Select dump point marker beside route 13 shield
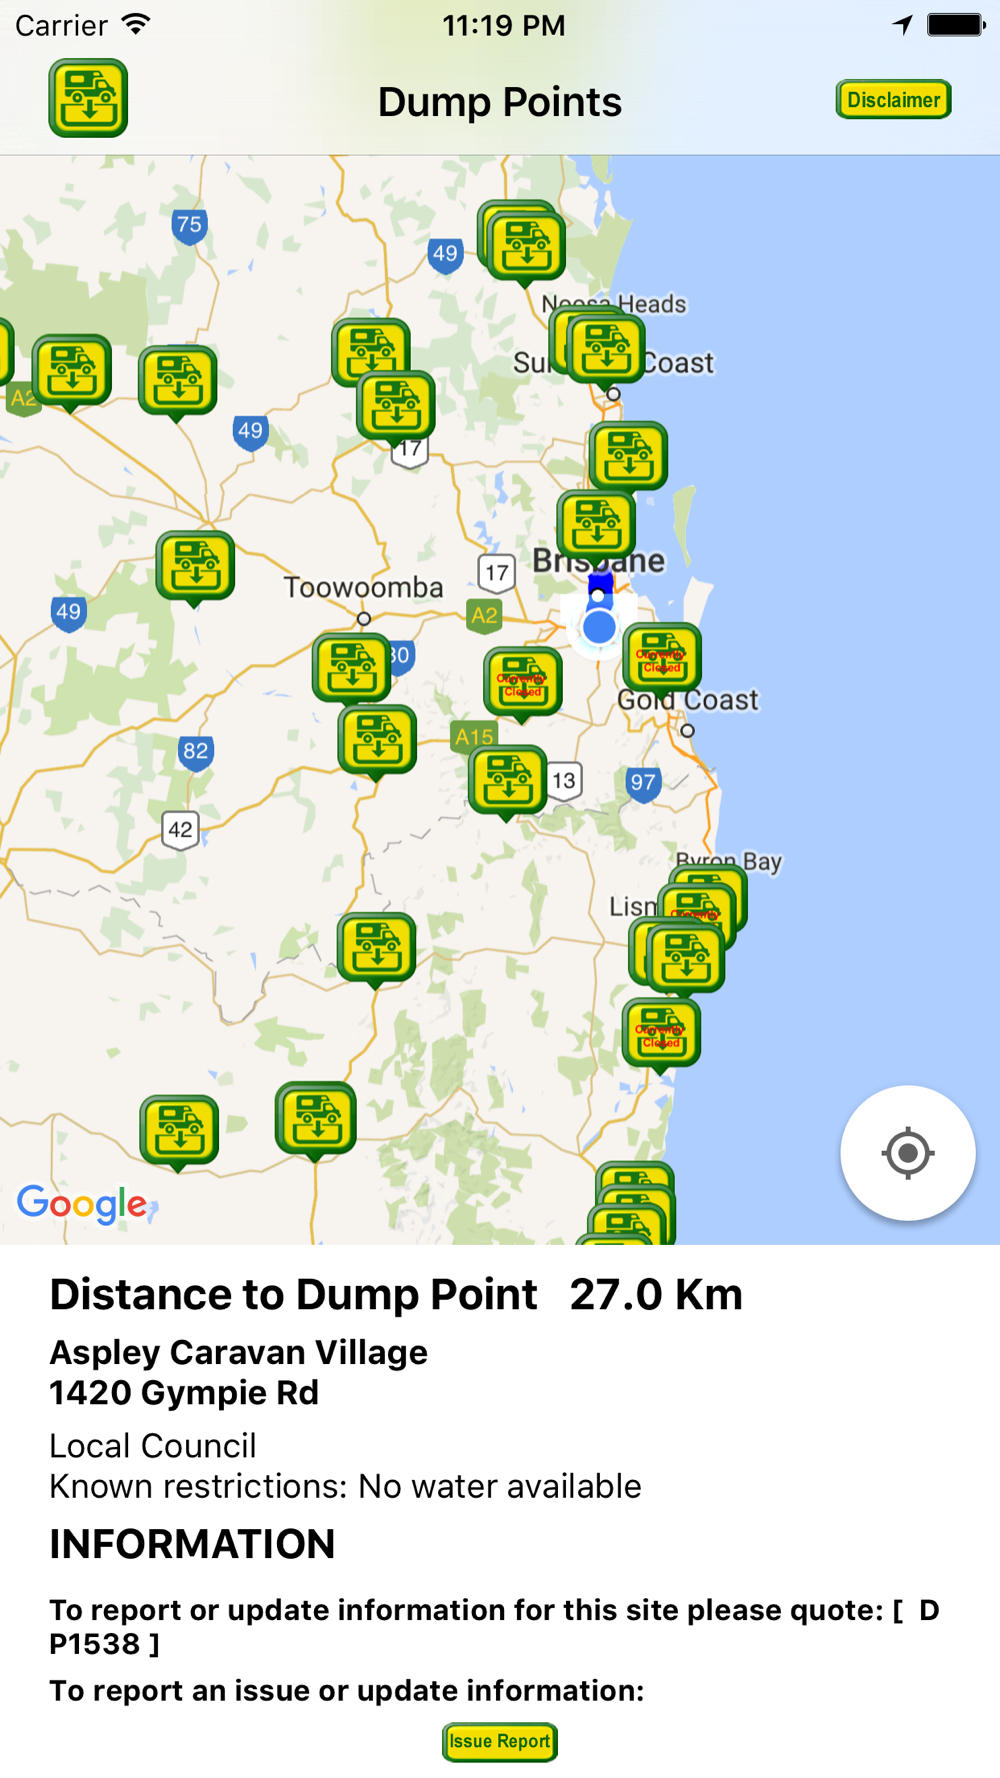Image resolution: width=1000 pixels, height=1778 pixels. [x=508, y=782]
